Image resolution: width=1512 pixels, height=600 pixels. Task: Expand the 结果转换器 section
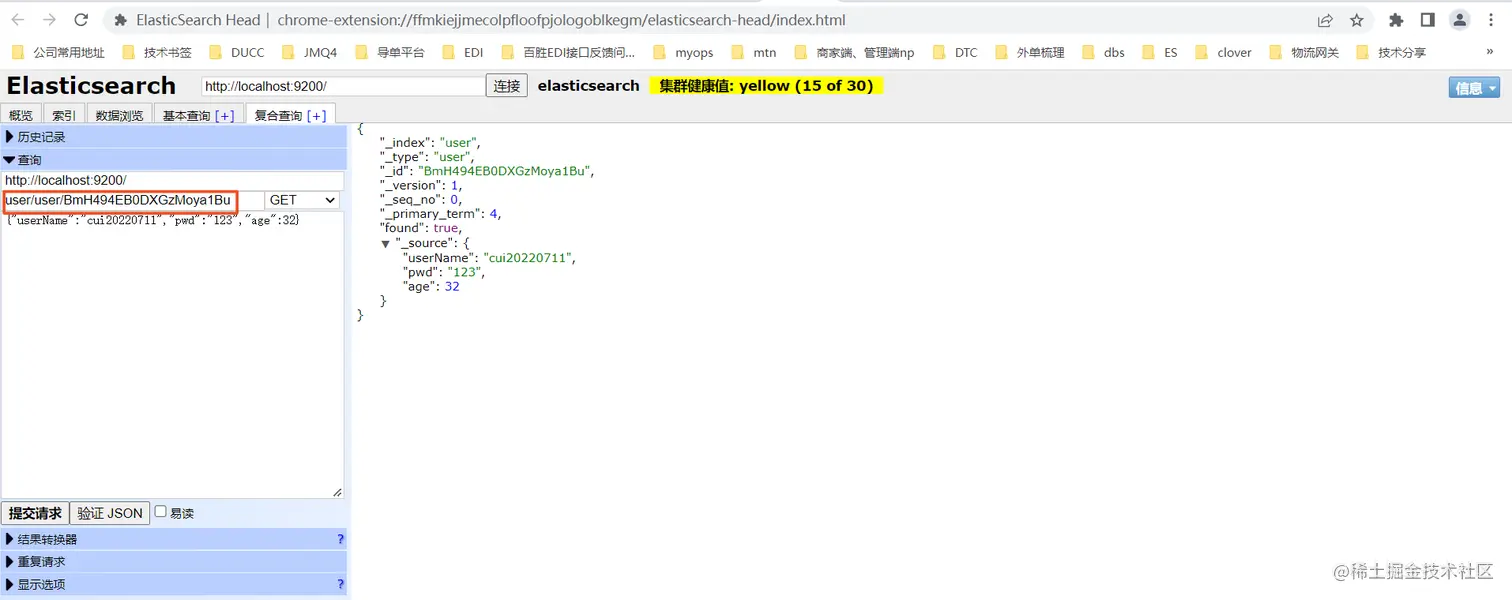174,539
